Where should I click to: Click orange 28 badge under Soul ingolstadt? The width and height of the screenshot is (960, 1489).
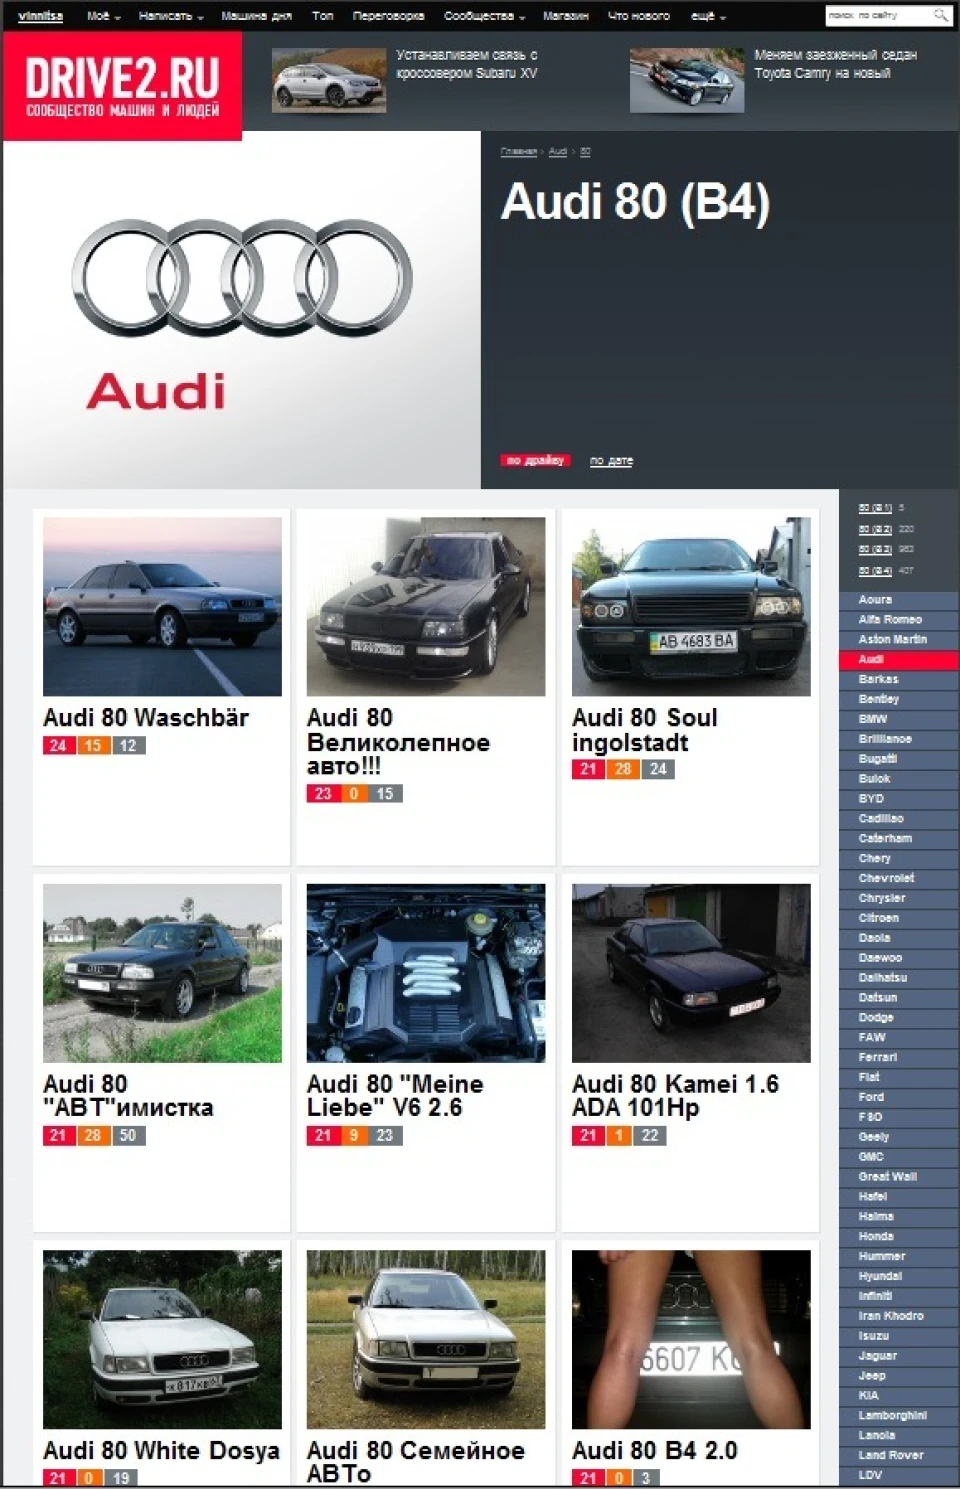click(x=623, y=770)
